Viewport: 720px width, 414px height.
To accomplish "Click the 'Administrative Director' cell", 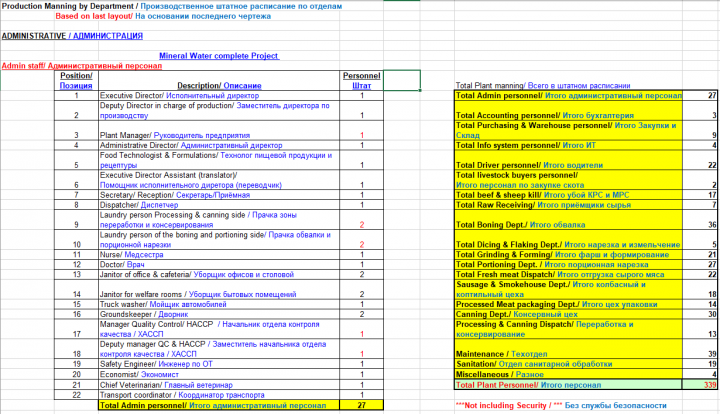I will click(219, 145).
